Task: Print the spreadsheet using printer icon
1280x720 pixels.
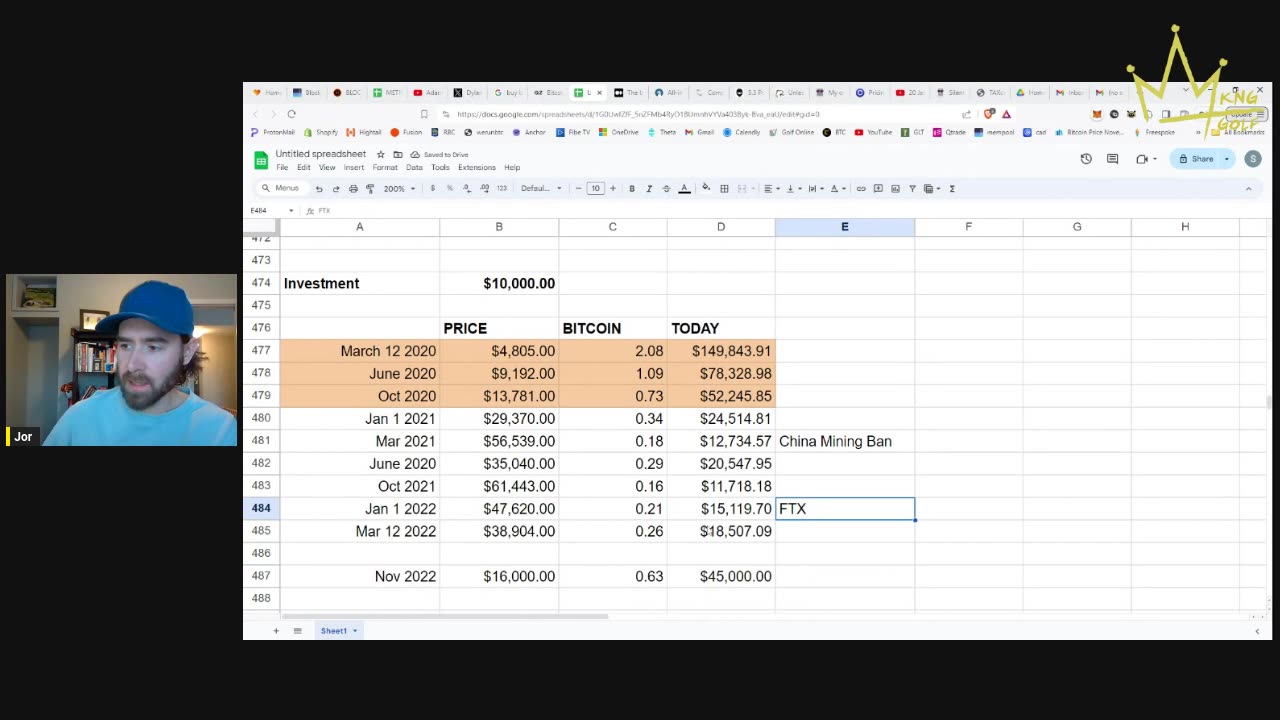Action: (353, 188)
